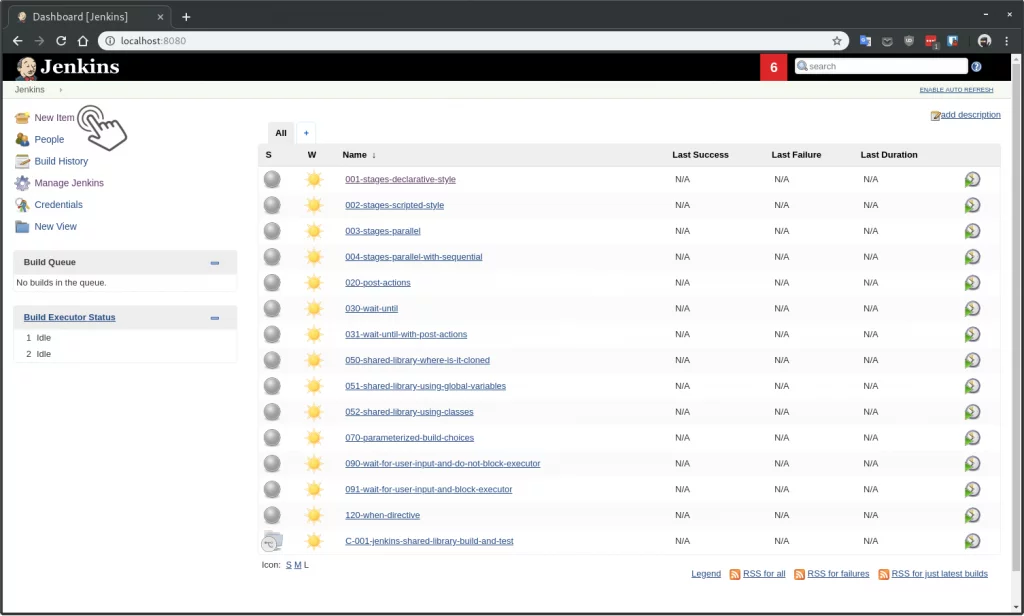Schedule a build for 050-shared-library-where-is-it-cloned
This screenshot has height=616, width=1024.
click(972, 360)
